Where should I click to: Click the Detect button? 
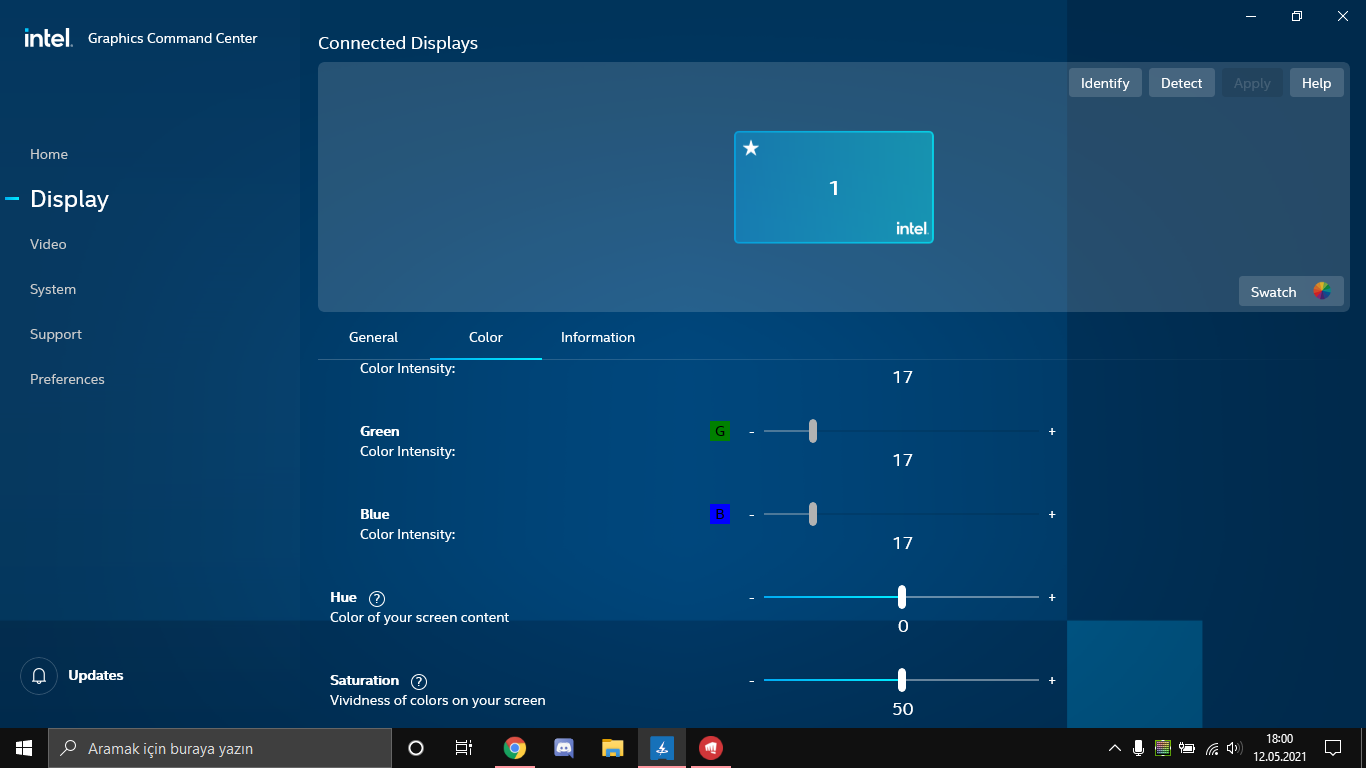coord(1182,83)
